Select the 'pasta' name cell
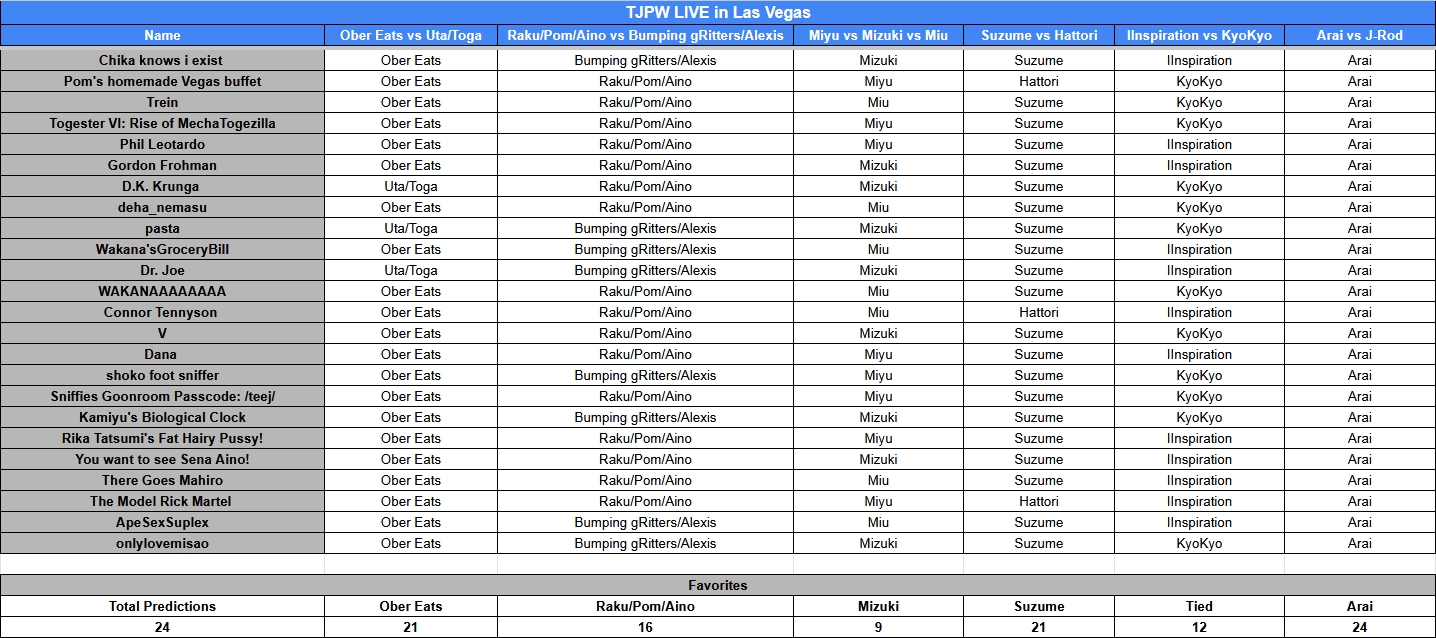This screenshot has height=638, width=1436. click(x=162, y=228)
